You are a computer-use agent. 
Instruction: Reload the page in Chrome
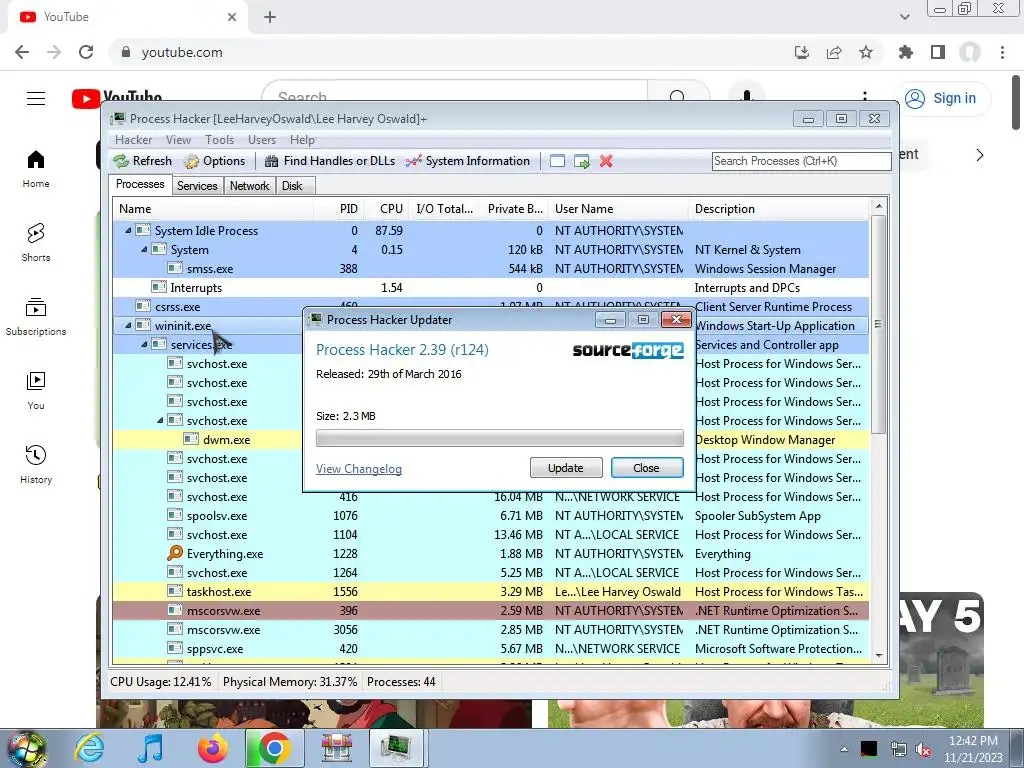[x=86, y=52]
